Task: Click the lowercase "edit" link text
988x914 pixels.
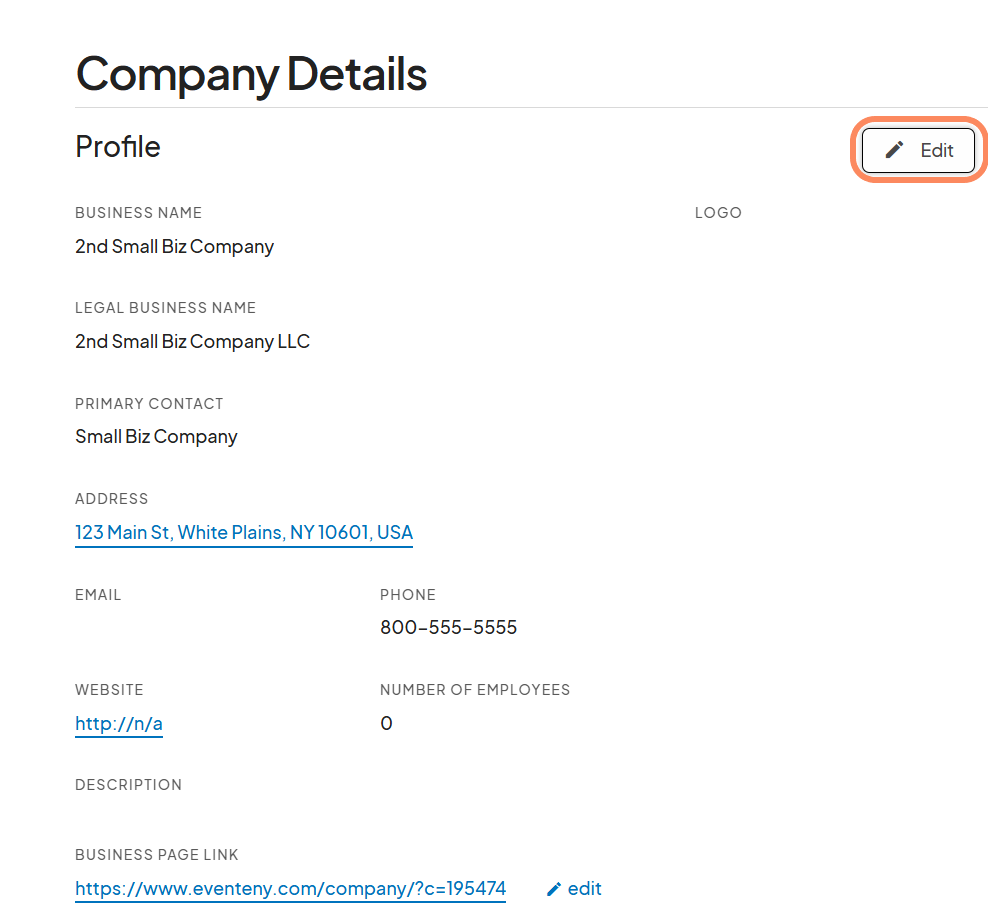Action: coord(585,888)
